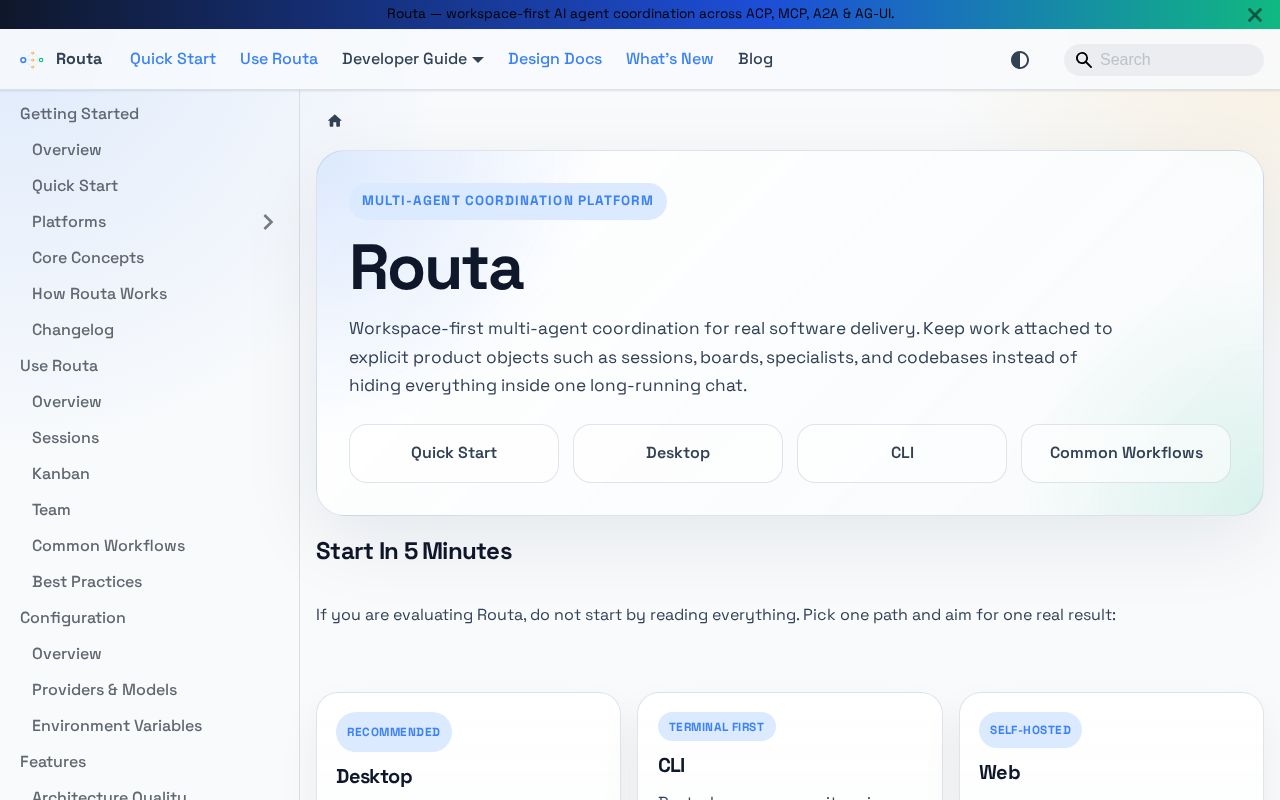
Task: Click the search magnifier icon
Action: [1083, 60]
